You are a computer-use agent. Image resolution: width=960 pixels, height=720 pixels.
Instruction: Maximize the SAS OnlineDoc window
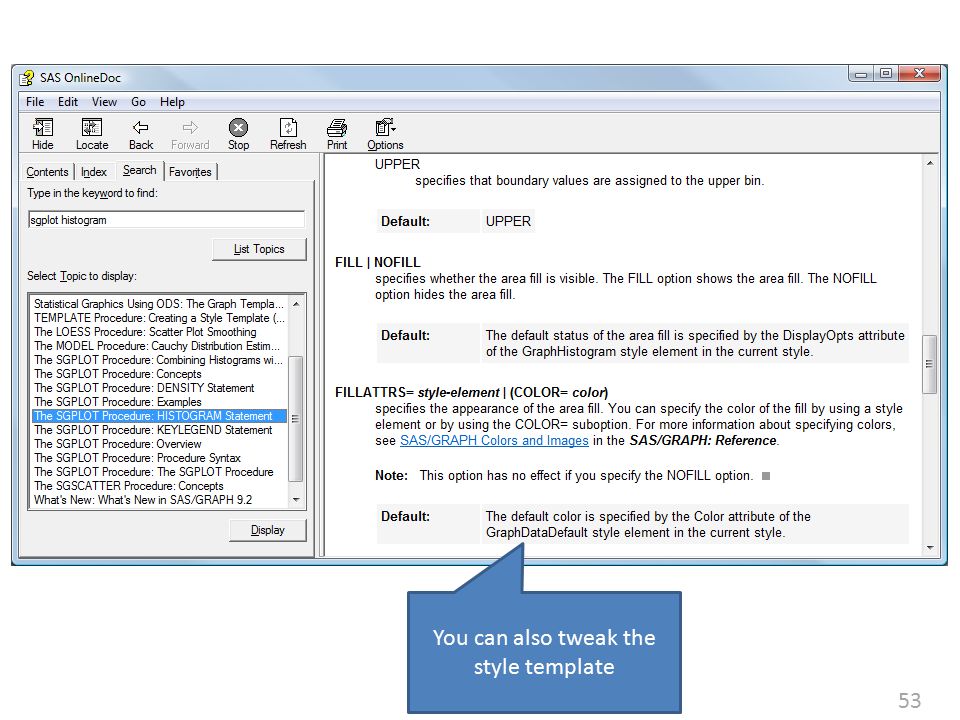click(885, 74)
